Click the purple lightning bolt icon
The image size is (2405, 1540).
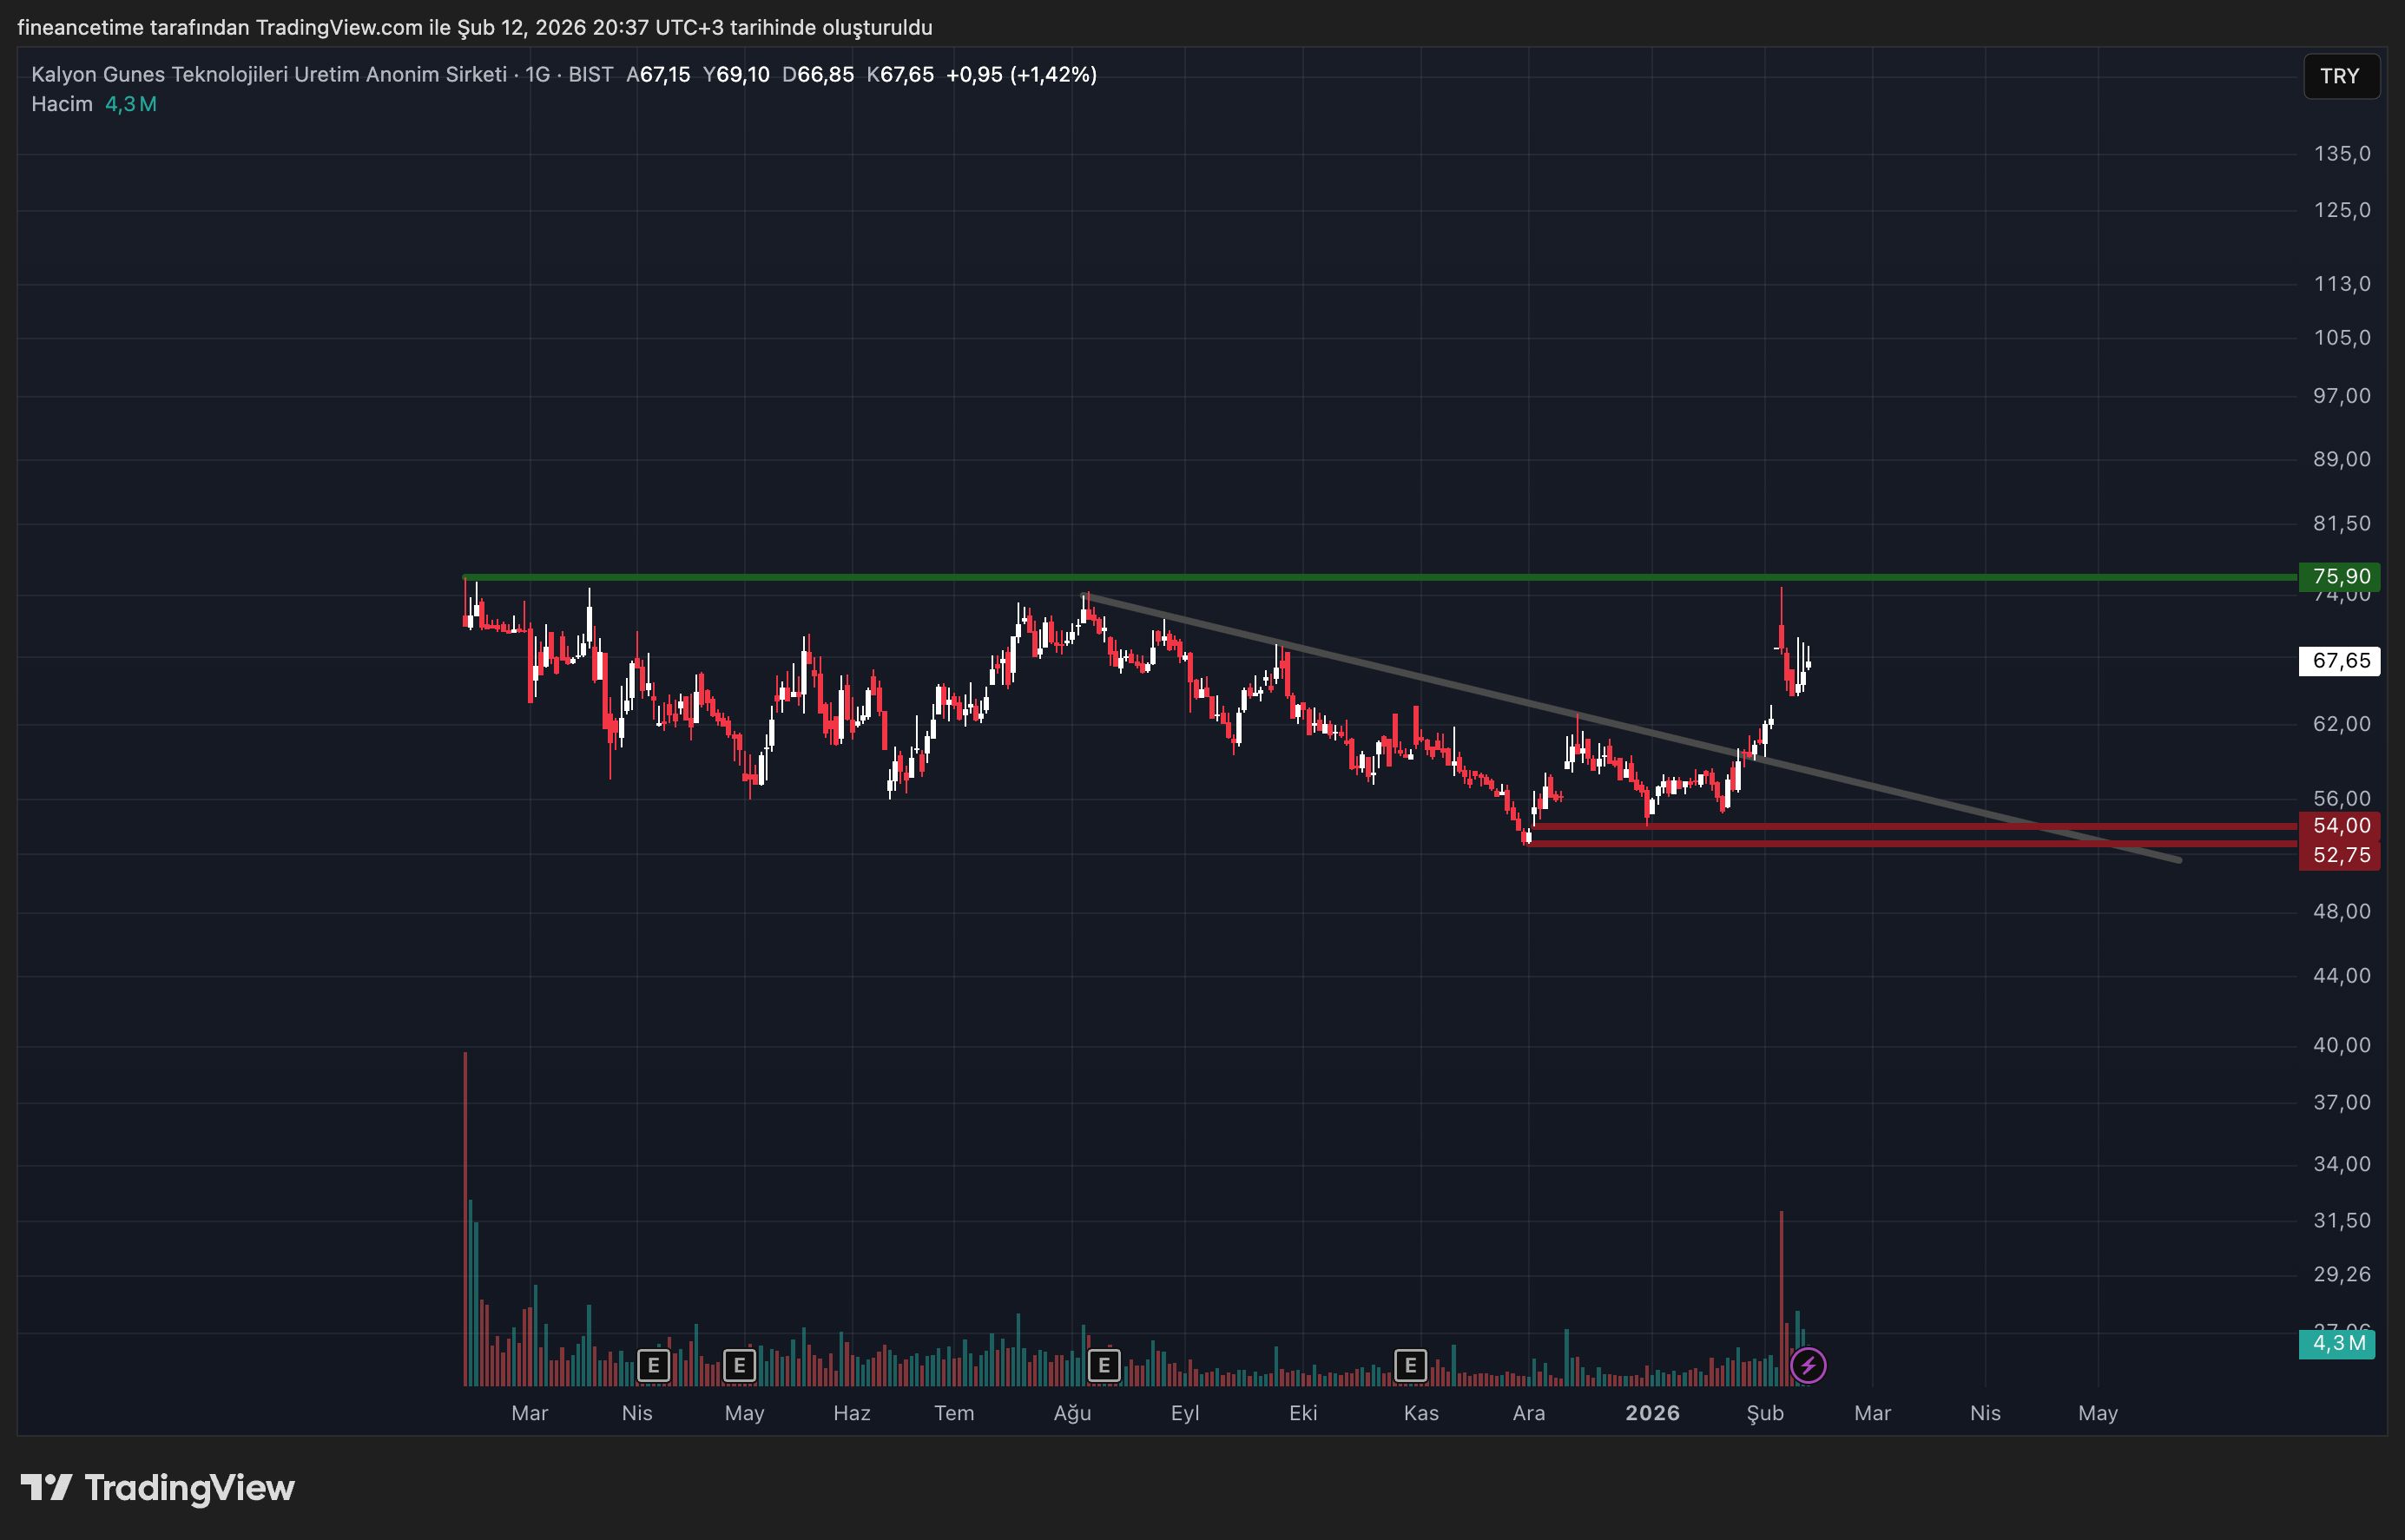click(1808, 1365)
